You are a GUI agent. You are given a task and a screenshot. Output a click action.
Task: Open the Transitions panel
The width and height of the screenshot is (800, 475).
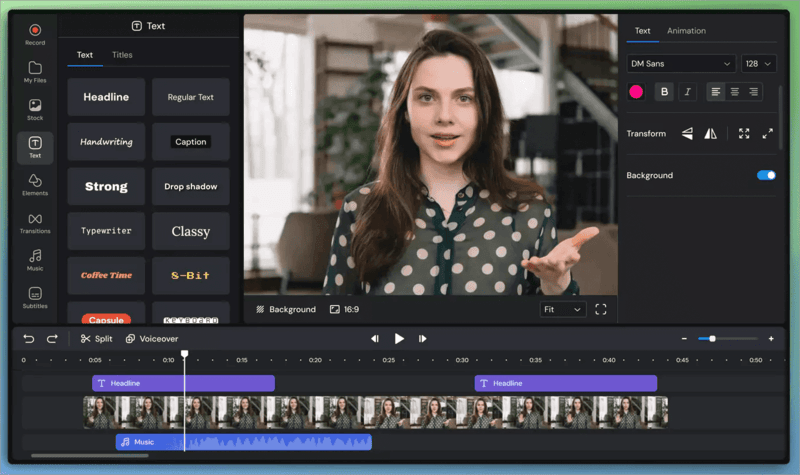click(35, 223)
